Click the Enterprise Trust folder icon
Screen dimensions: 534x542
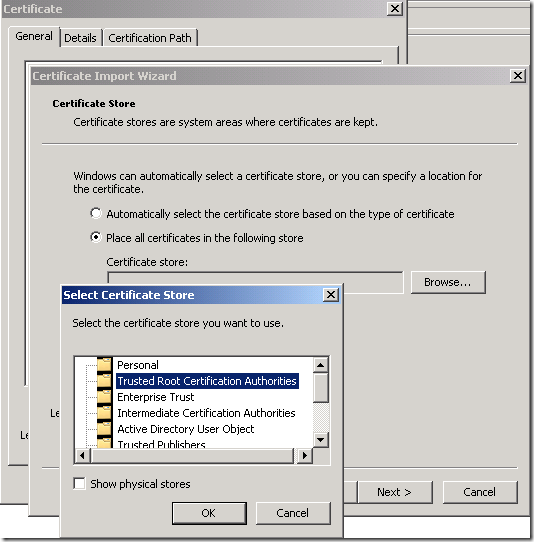tap(104, 396)
